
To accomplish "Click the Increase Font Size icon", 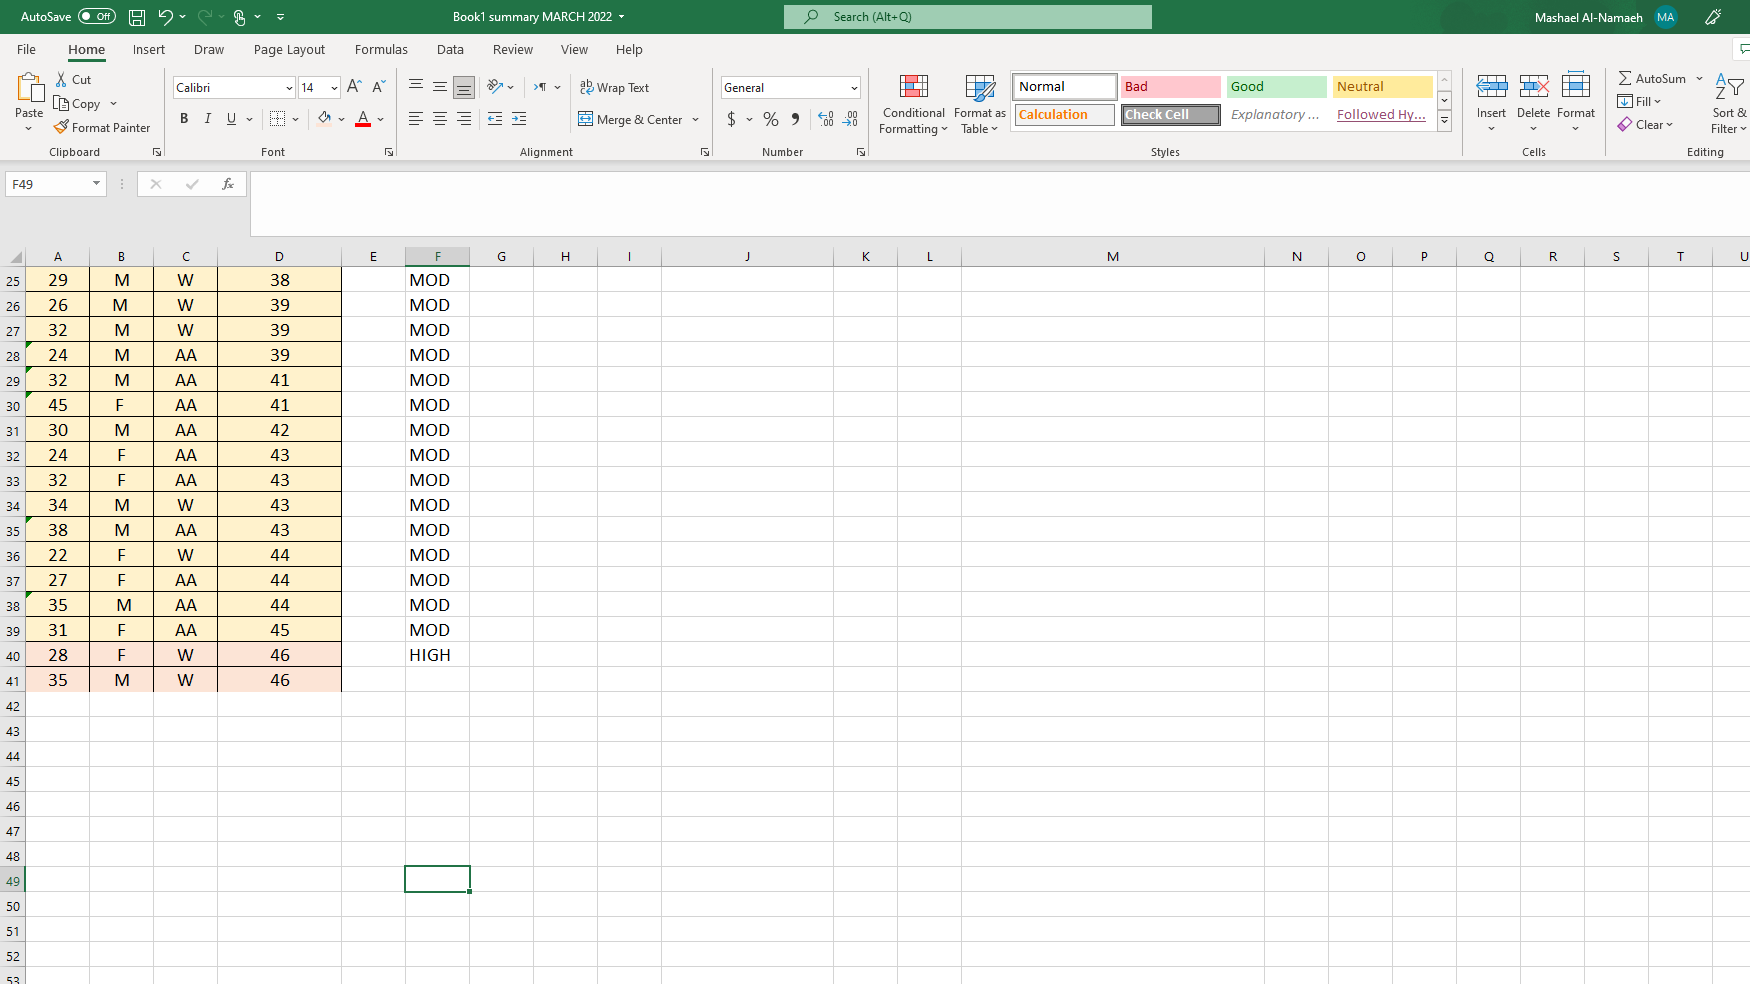I will pos(354,87).
